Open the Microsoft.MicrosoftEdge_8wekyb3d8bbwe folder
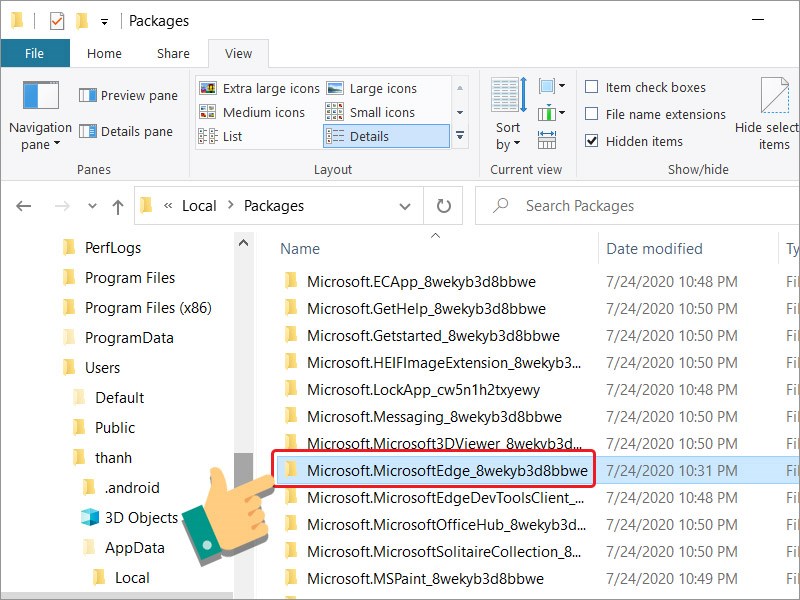The width and height of the screenshot is (800, 600). click(436, 470)
